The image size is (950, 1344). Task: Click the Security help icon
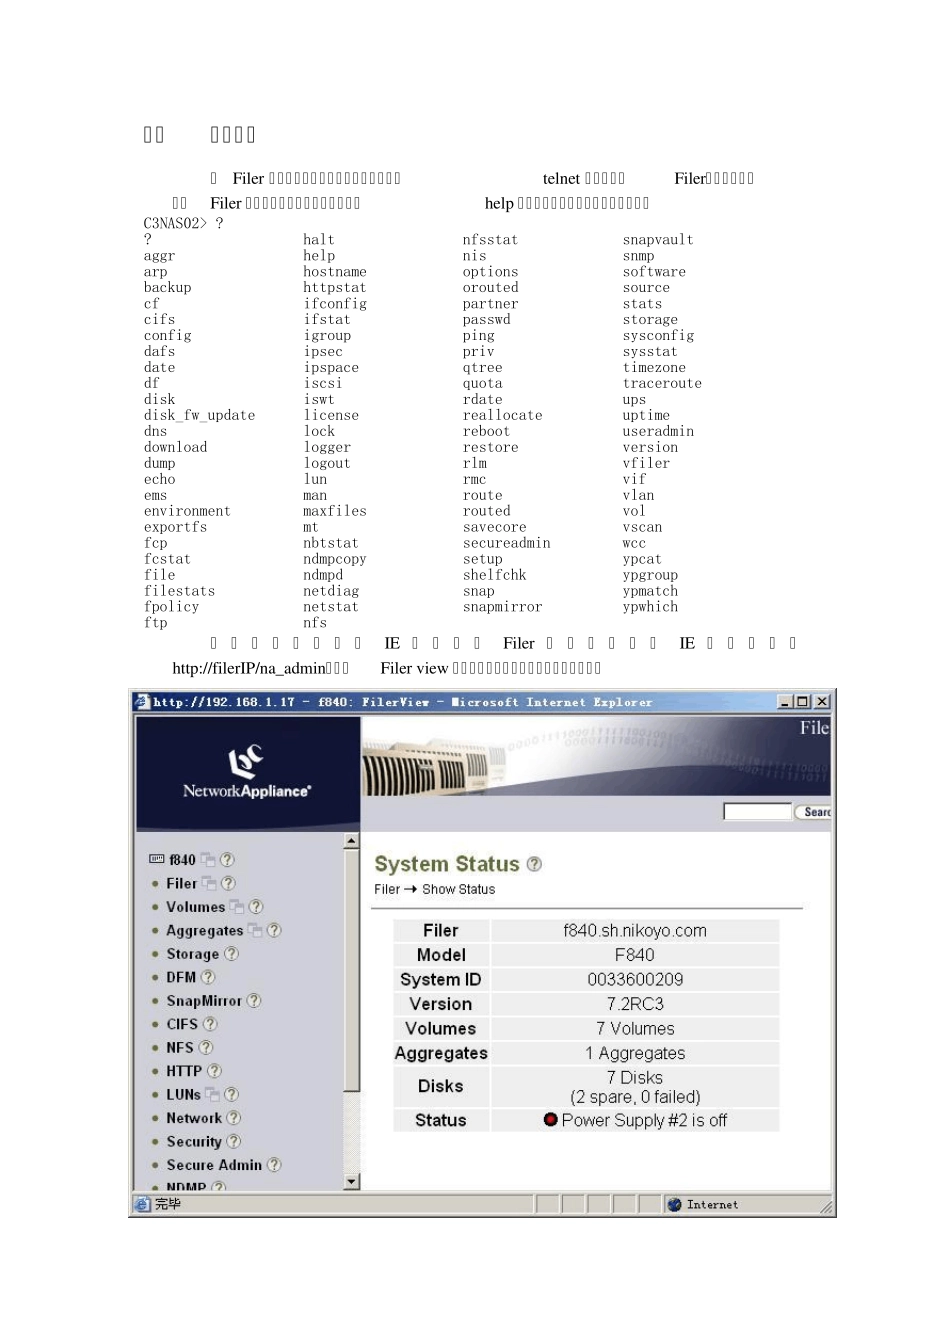click(x=233, y=1141)
